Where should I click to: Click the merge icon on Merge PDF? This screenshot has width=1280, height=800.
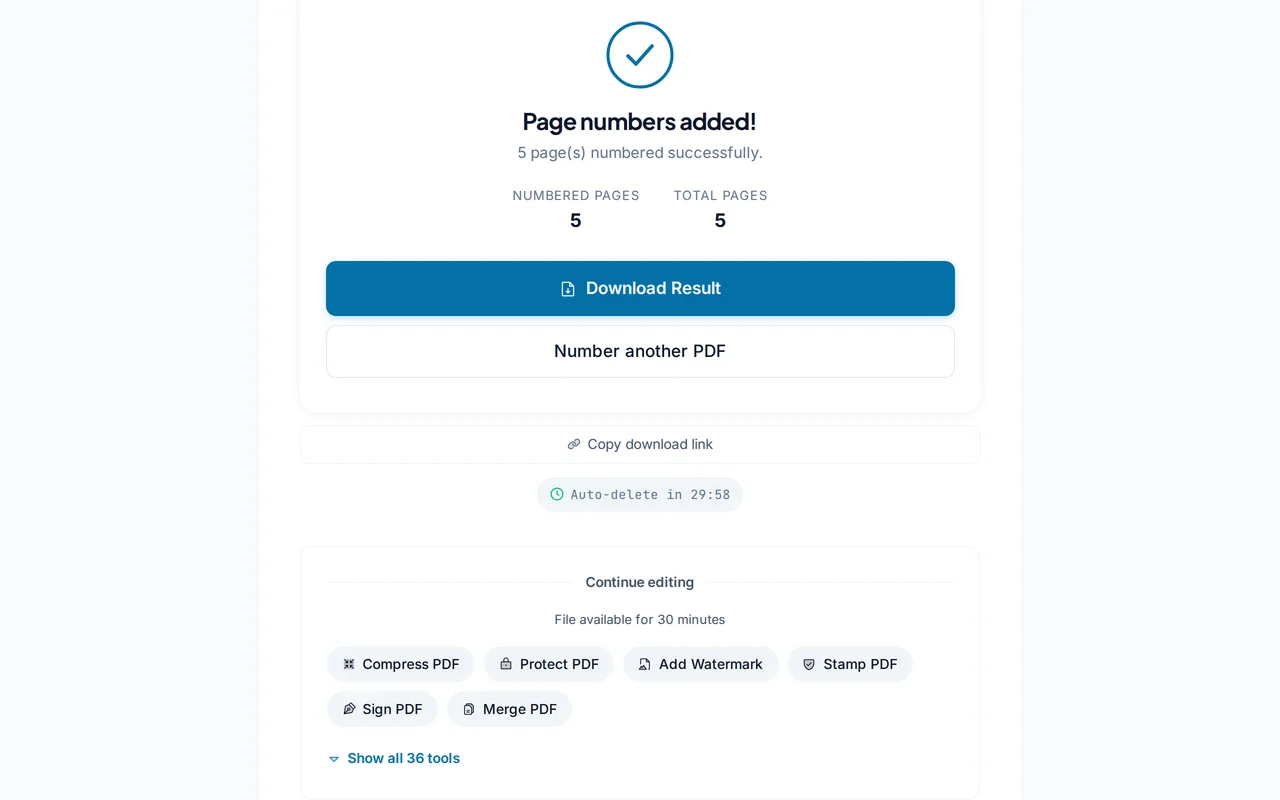(x=467, y=708)
